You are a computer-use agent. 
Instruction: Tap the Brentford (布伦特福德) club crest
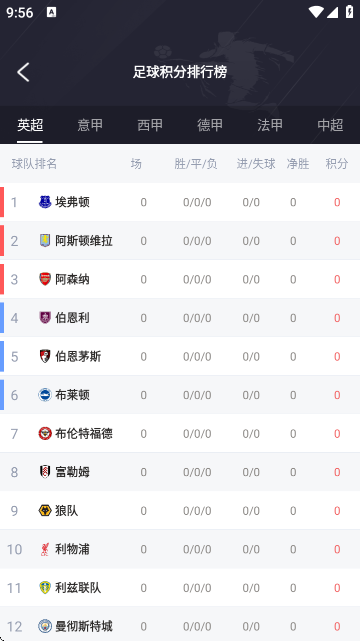point(45,433)
